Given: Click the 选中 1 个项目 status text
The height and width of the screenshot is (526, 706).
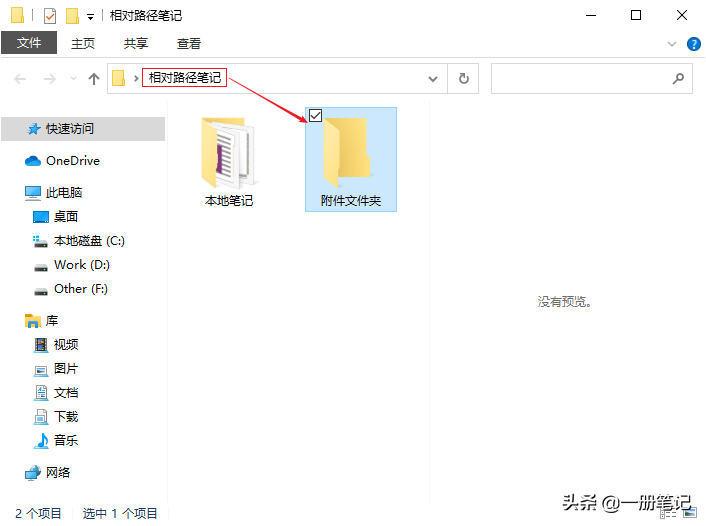Looking at the screenshot, I should (x=120, y=513).
